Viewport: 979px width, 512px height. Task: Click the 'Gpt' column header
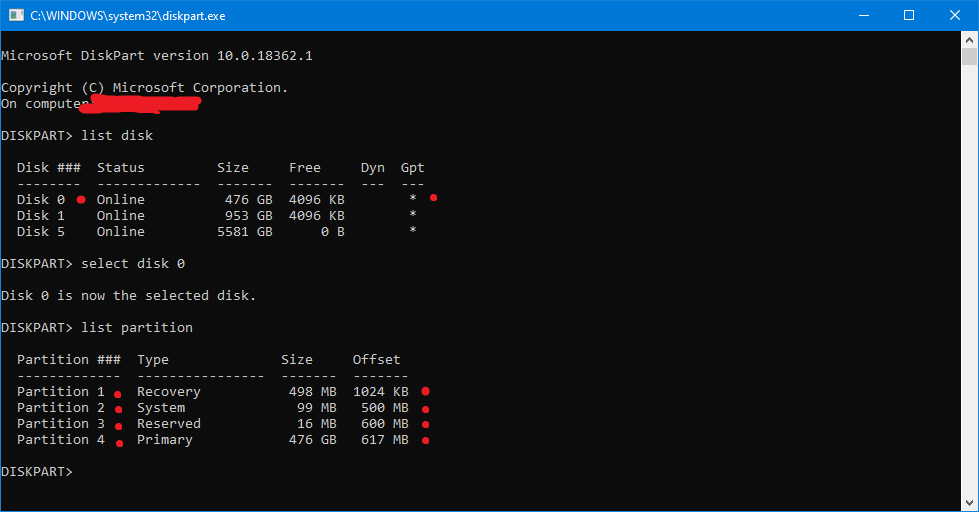coord(413,167)
